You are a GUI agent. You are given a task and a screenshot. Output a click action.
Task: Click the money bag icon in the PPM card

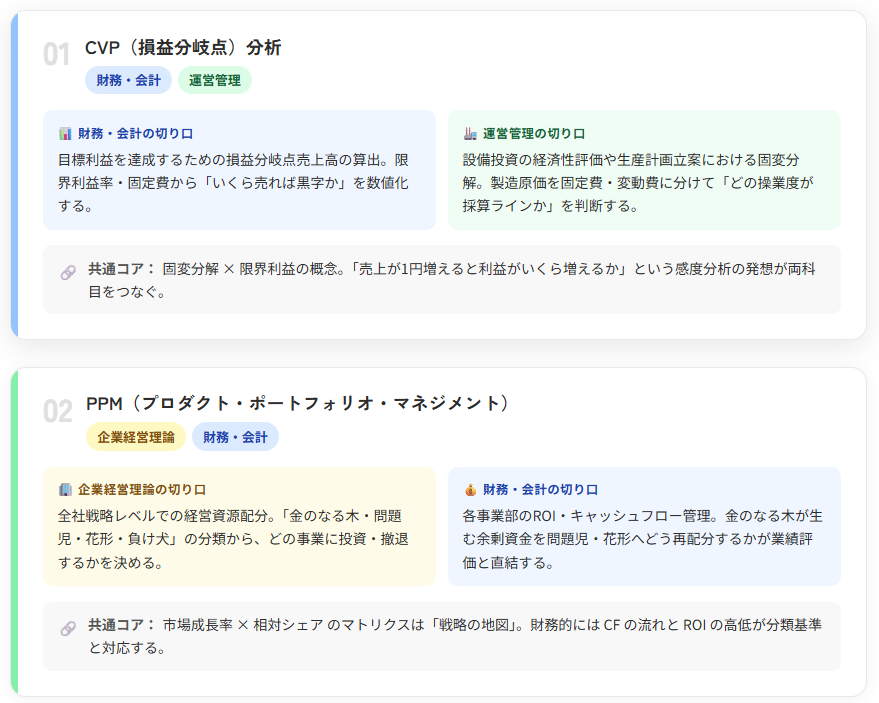click(x=470, y=490)
